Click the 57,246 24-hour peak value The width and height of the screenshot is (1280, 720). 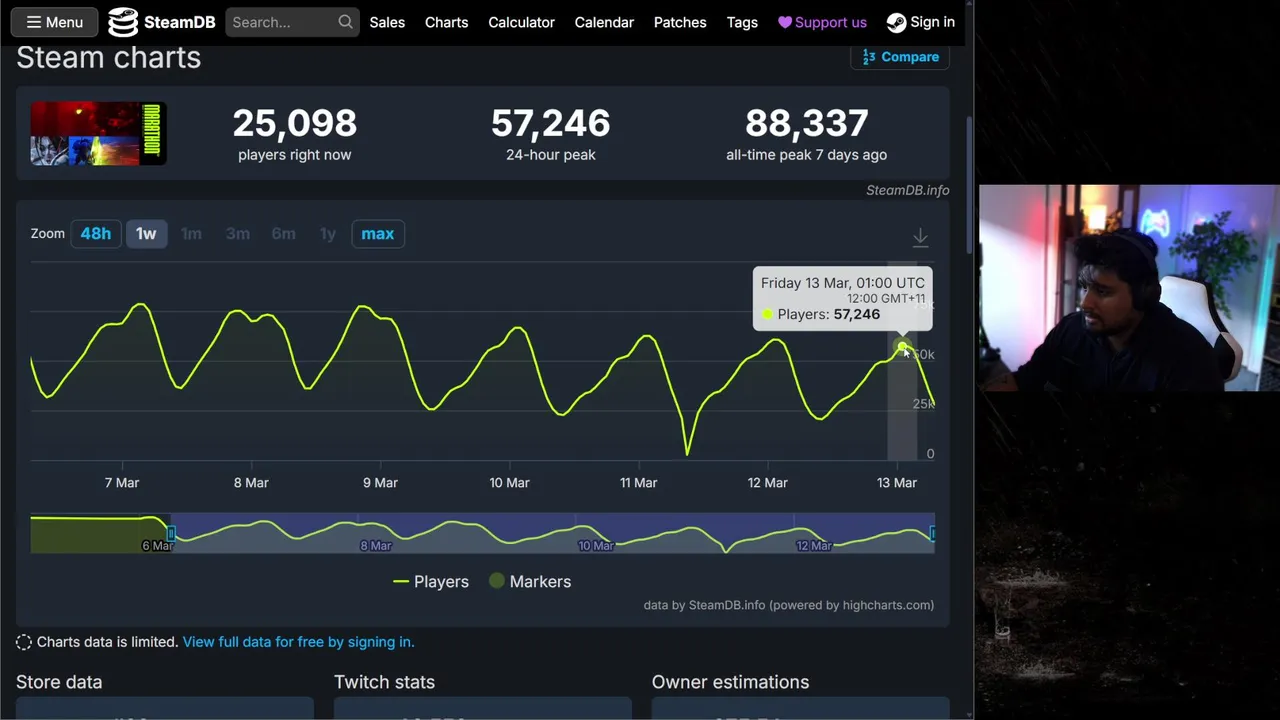pos(551,123)
